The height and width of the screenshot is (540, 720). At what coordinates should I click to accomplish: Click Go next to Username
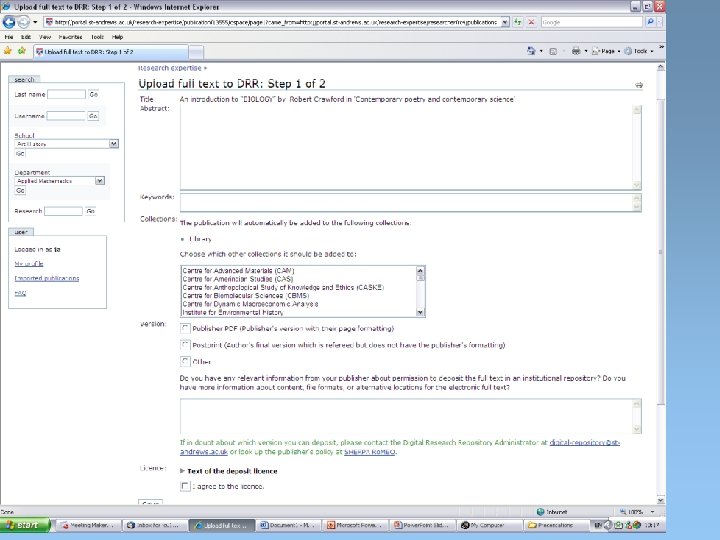[93, 116]
